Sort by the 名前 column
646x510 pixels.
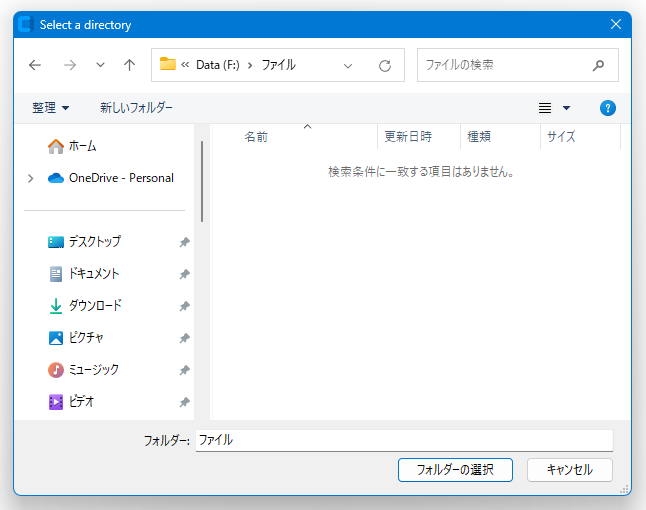[256, 136]
